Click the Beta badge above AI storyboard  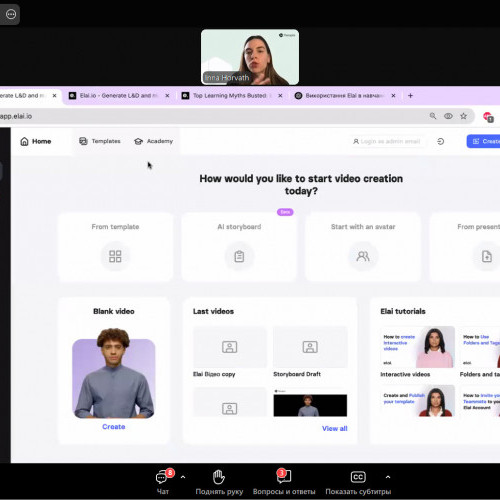pyautogui.click(x=285, y=212)
